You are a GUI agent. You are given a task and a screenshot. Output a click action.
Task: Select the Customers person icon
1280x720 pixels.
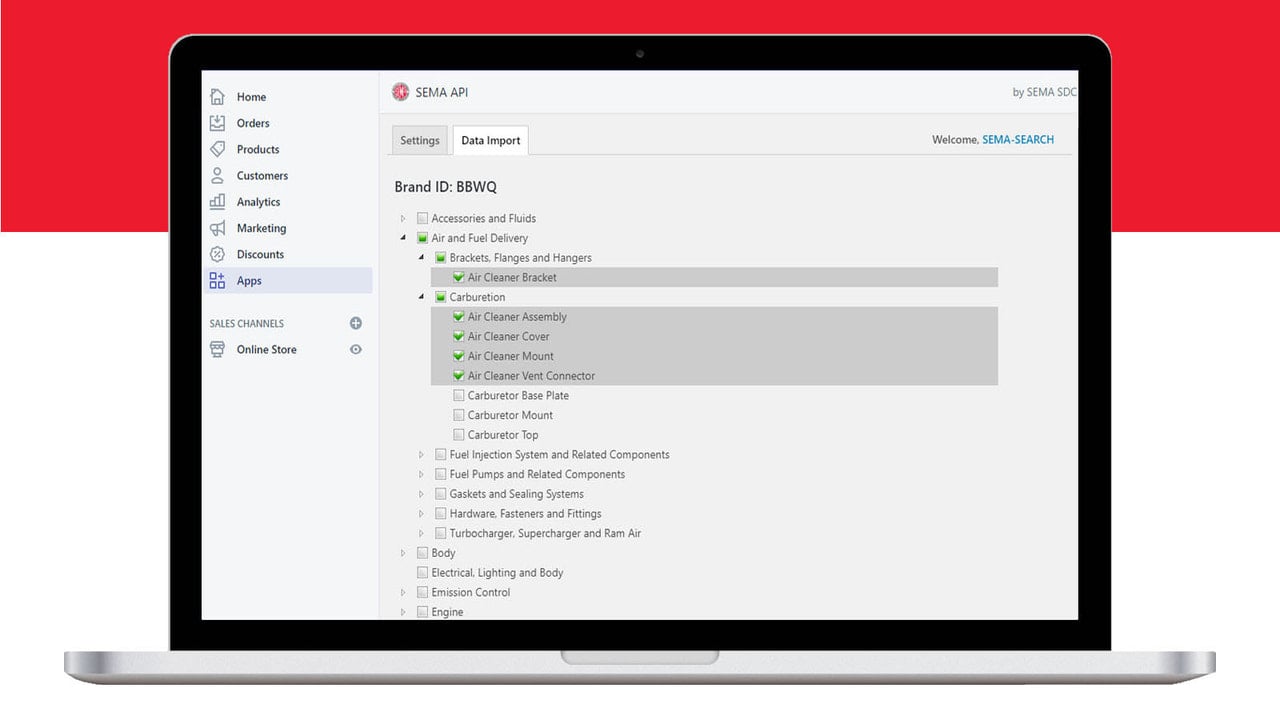(217, 175)
